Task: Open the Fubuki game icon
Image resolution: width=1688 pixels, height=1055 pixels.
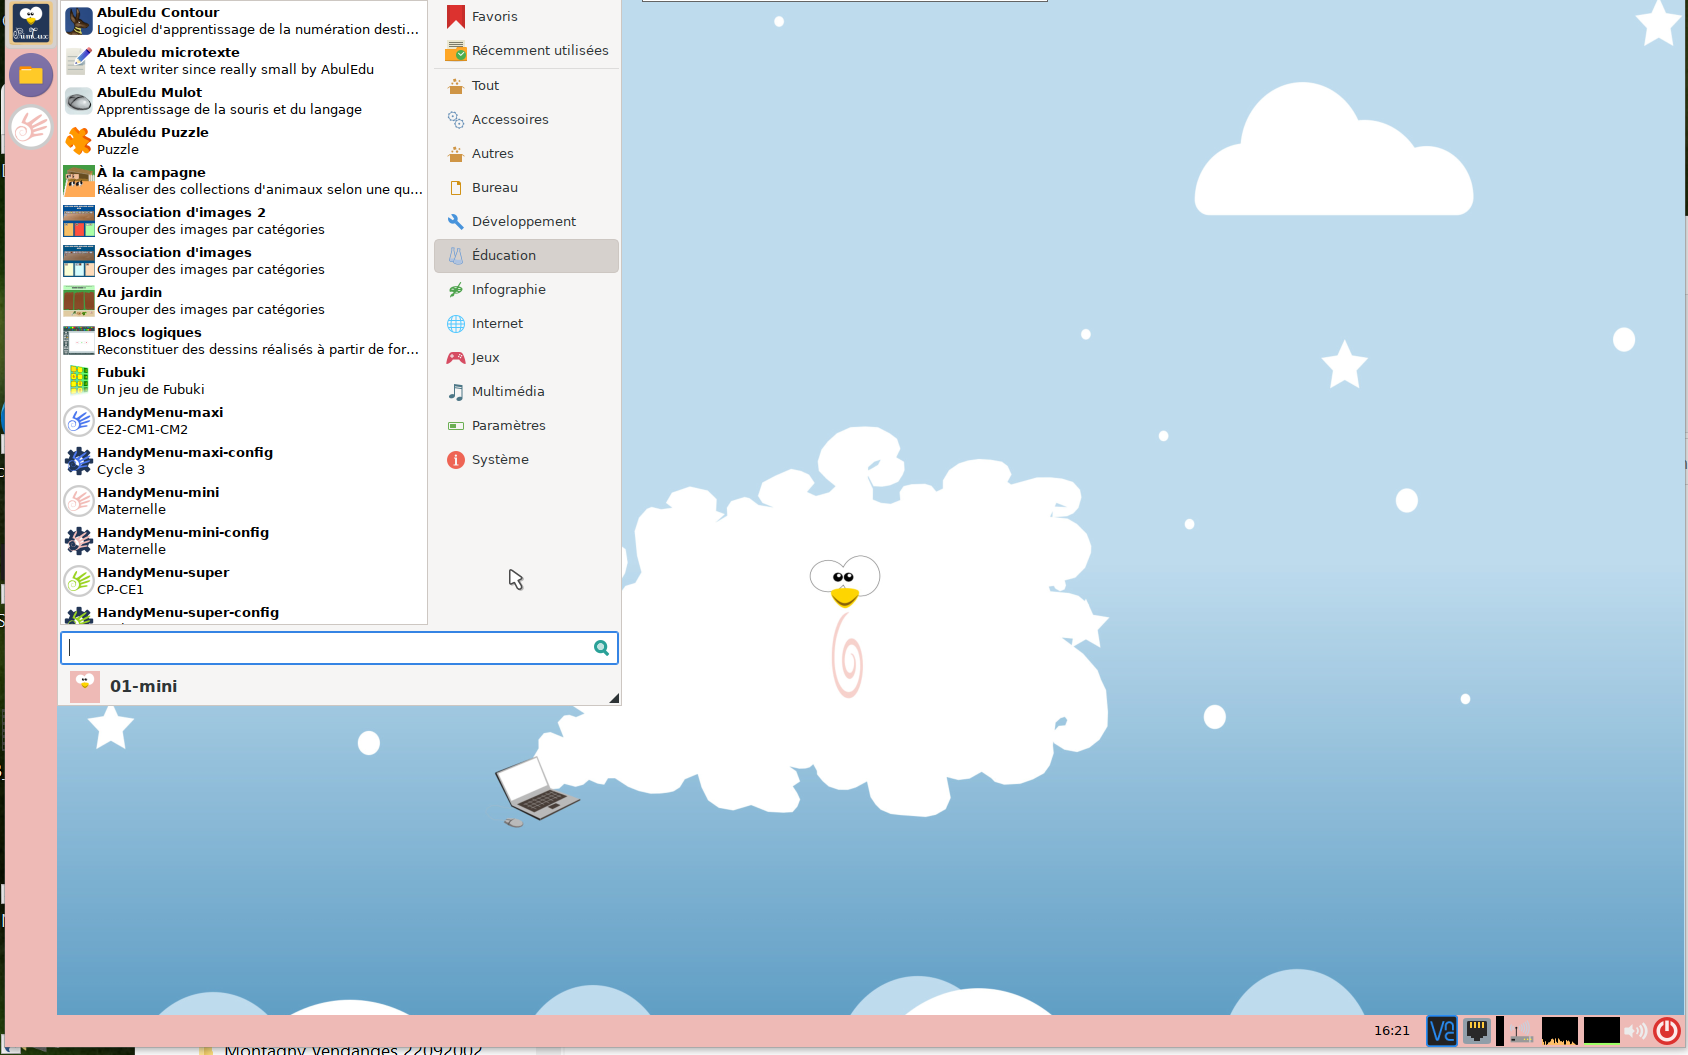Action: pos(79,381)
